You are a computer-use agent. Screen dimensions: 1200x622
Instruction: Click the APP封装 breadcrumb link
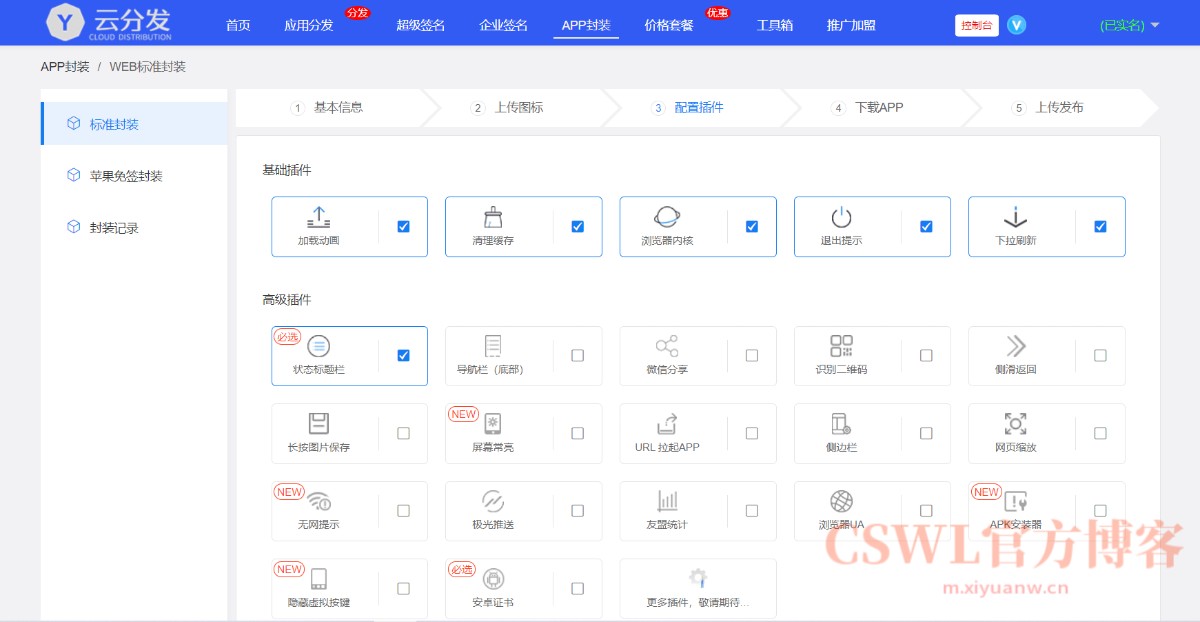pos(65,67)
